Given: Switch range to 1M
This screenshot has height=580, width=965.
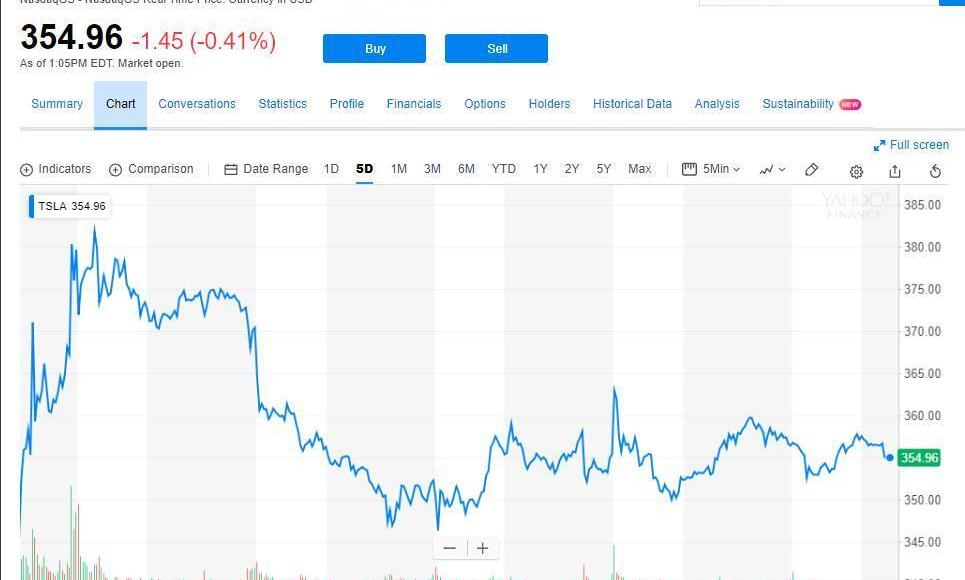Looking at the screenshot, I should [x=399, y=169].
